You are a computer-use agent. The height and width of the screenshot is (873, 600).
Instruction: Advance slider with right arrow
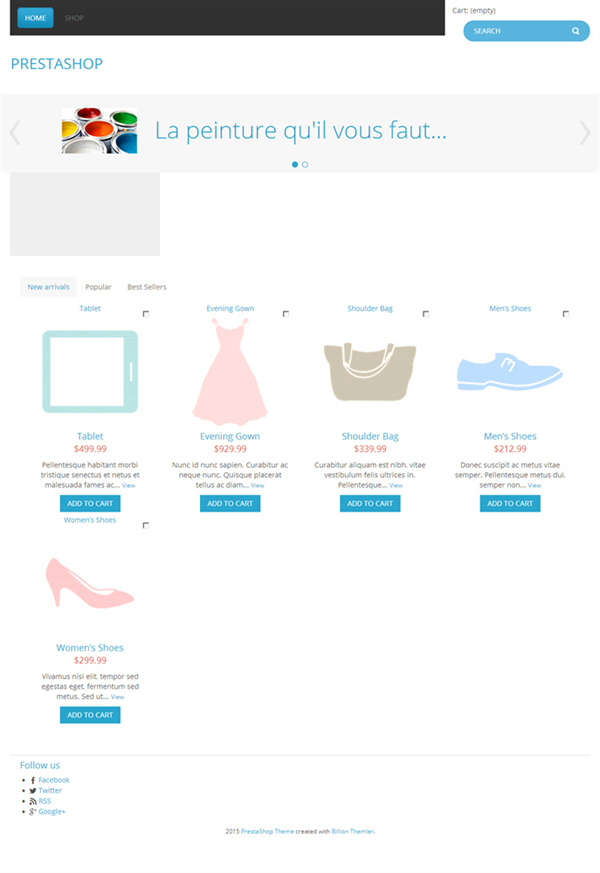pos(584,133)
